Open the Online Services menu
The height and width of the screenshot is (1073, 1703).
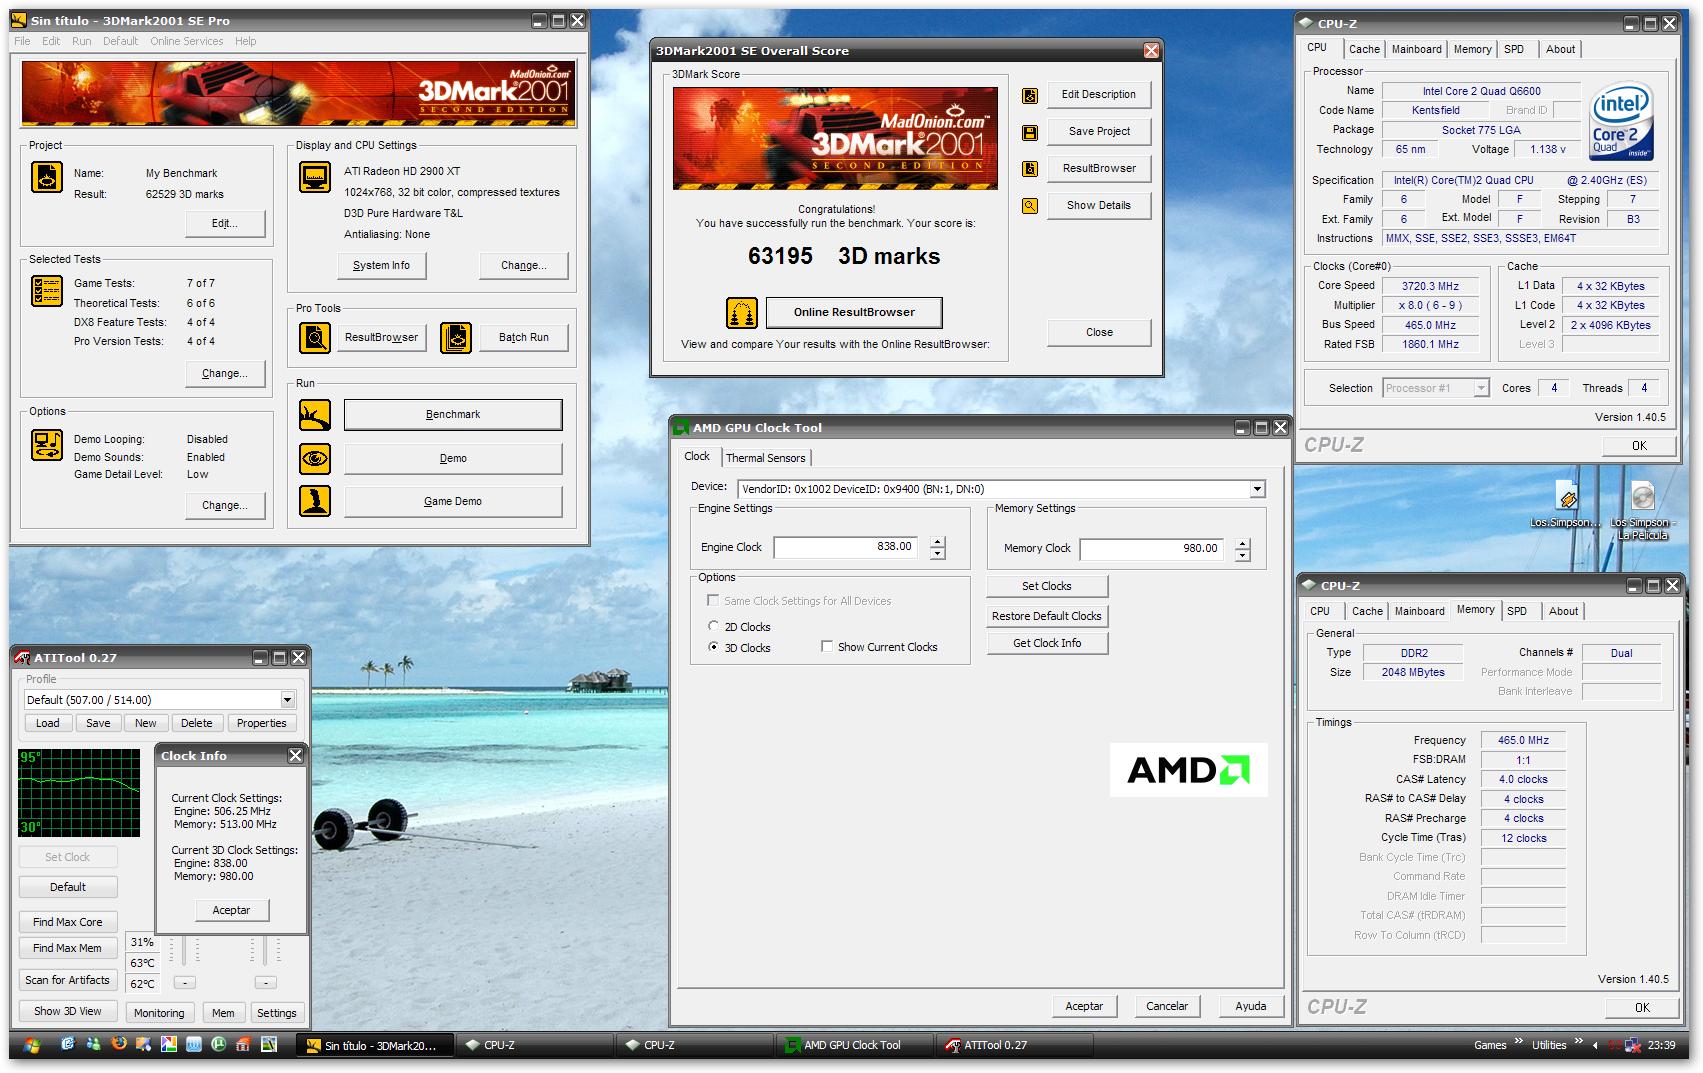click(x=187, y=41)
